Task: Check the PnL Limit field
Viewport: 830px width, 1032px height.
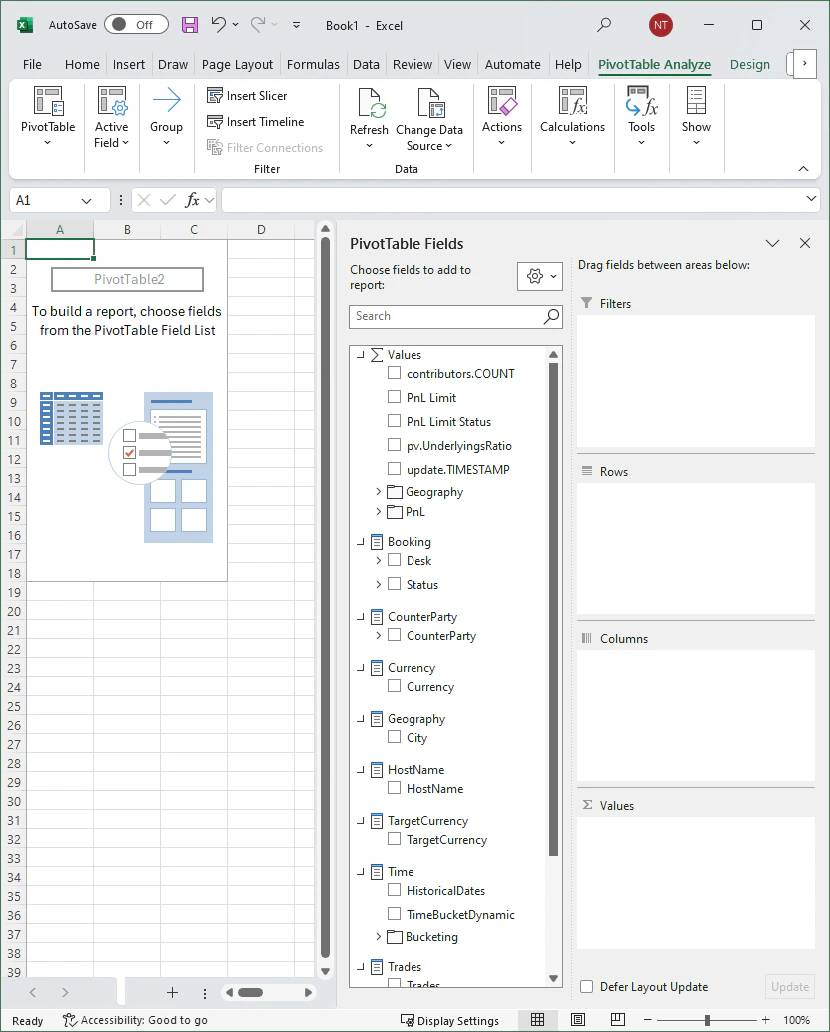Action: pyautogui.click(x=394, y=397)
